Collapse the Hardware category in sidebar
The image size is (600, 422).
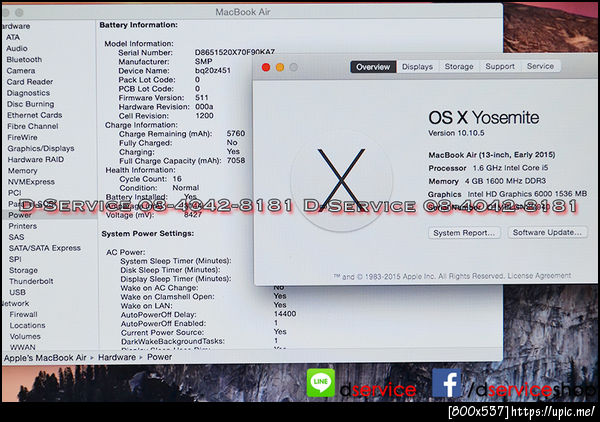pyautogui.click(x=15, y=26)
